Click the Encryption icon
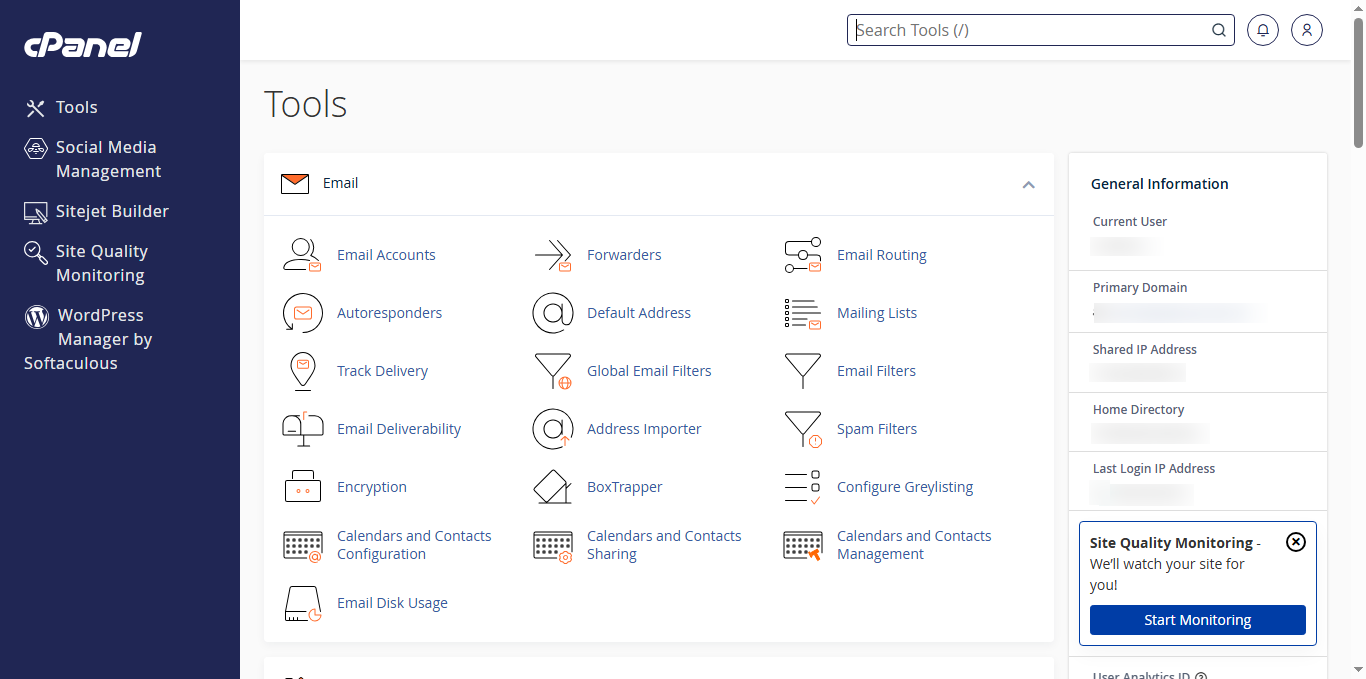 point(302,487)
